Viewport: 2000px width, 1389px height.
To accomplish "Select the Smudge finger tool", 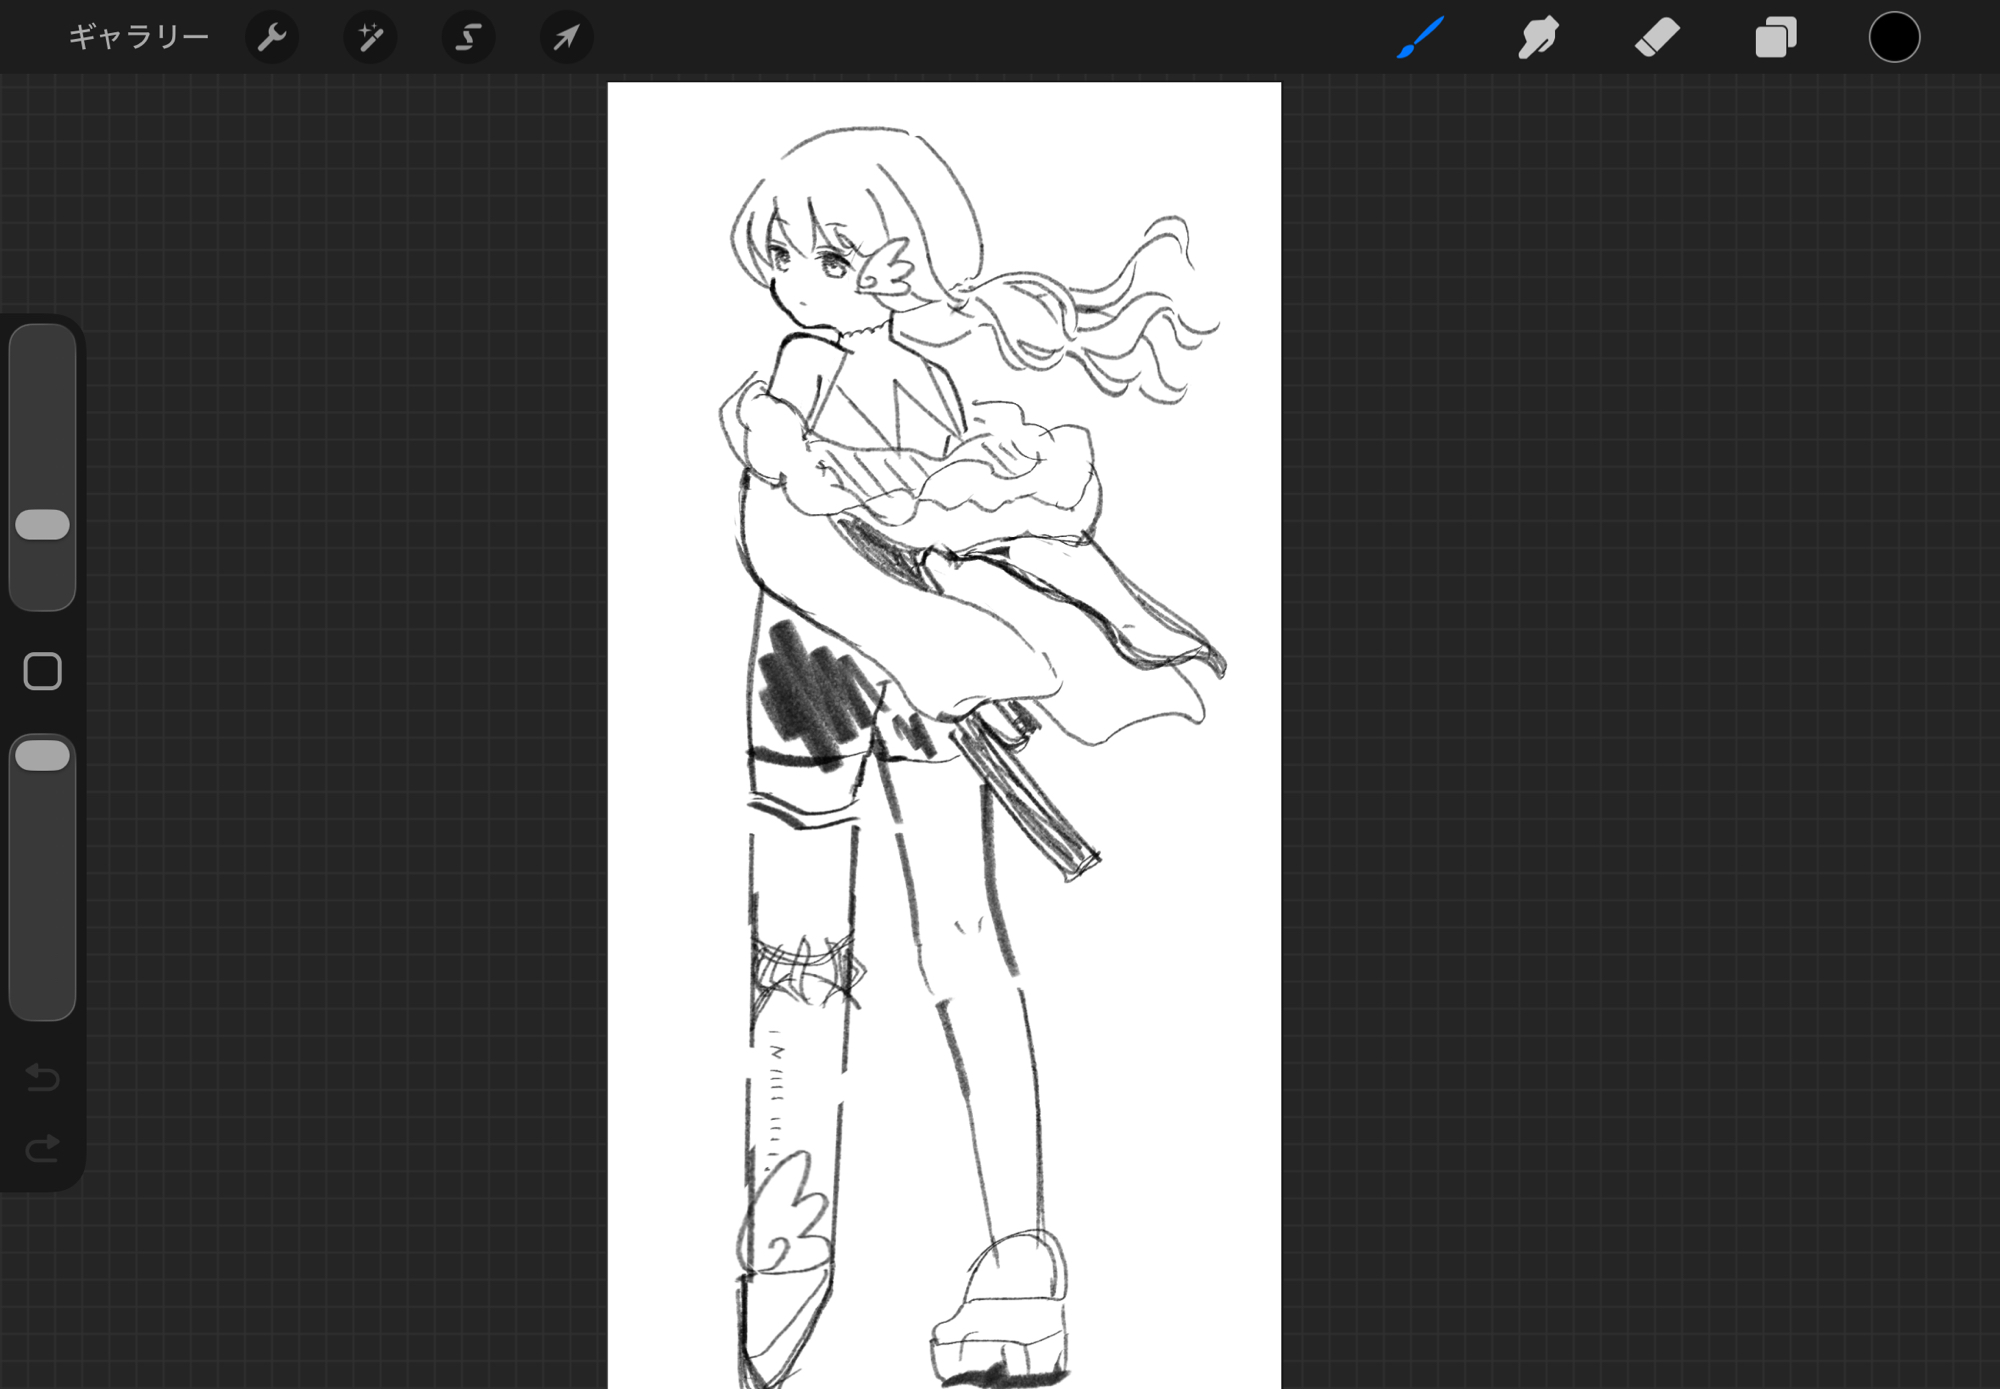I will 1538,38.
